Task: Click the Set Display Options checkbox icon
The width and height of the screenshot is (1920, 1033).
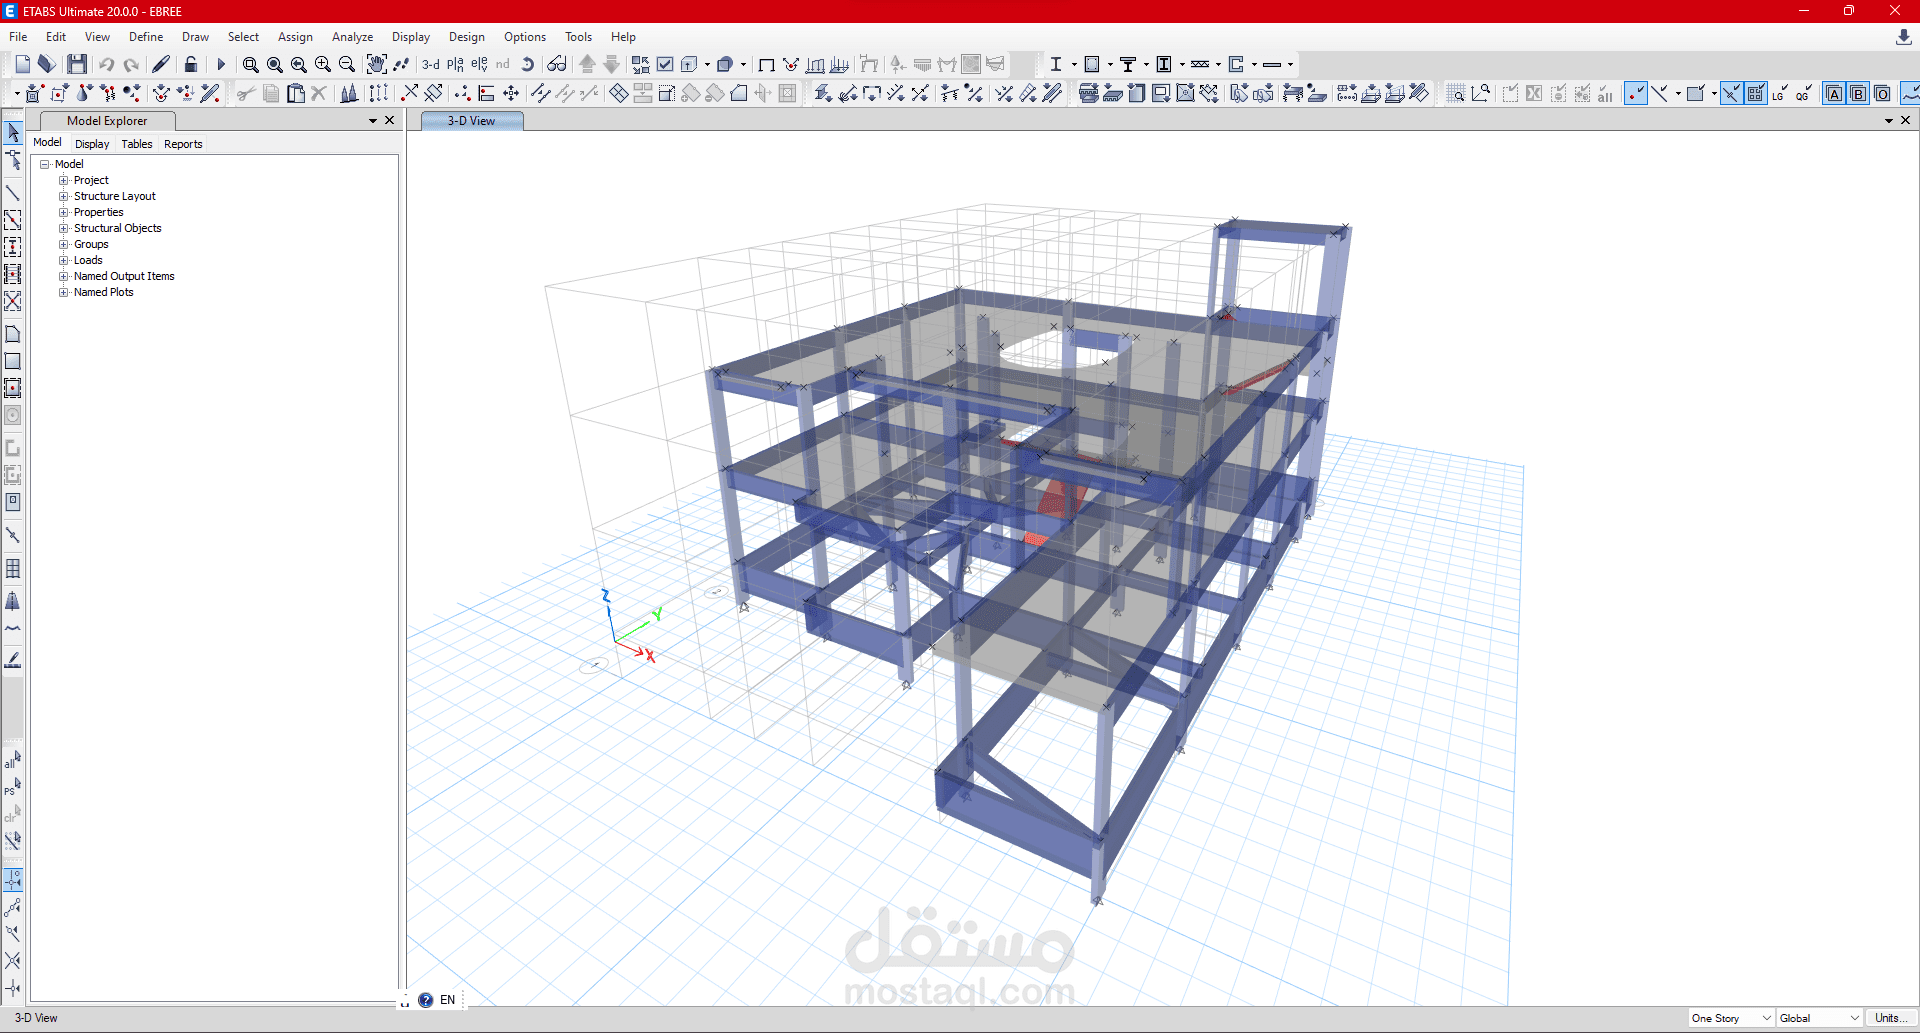Action: point(665,64)
